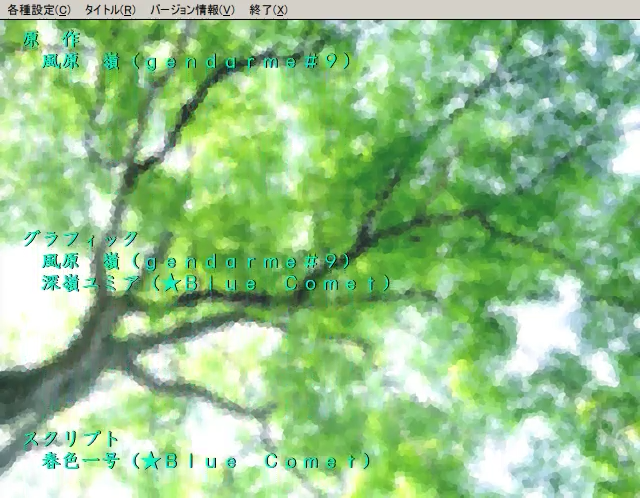Click the 深嶺ユミア (★Blue Comet) credit line
The width and height of the screenshot is (640, 498).
pos(216,283)
